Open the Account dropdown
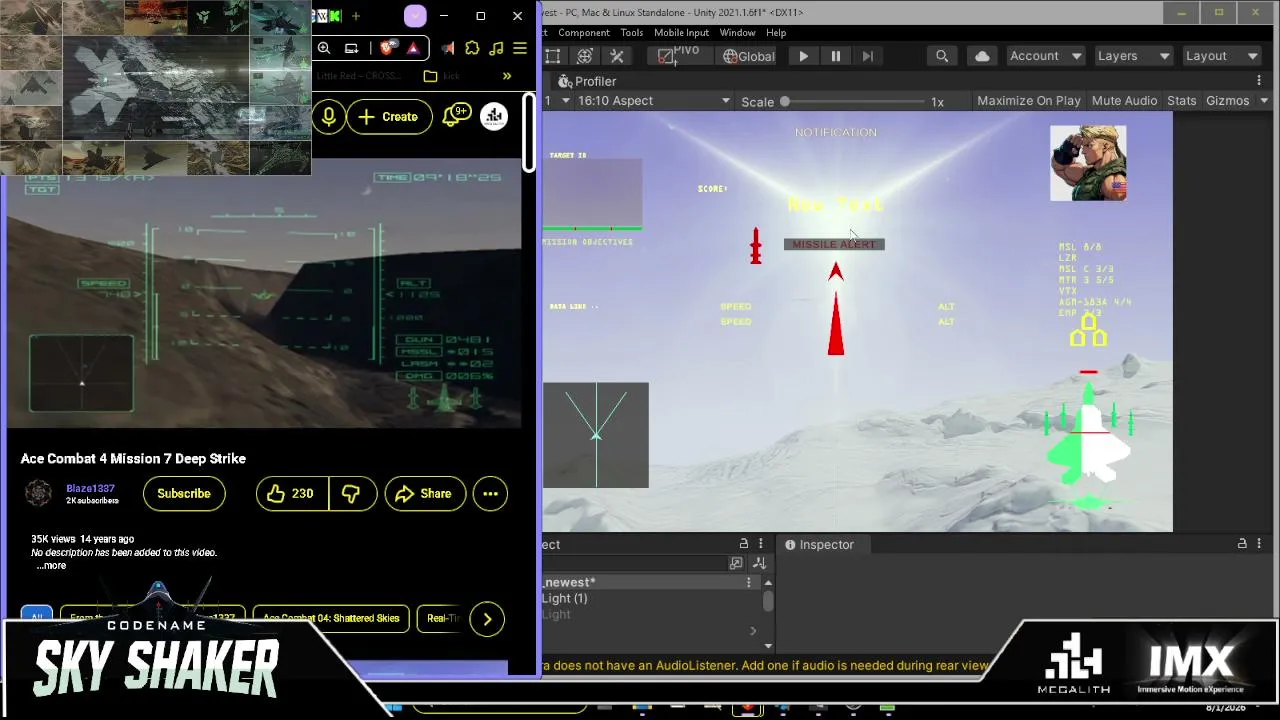Screen dimensions: 1280x720 (x=1045, y=56)
